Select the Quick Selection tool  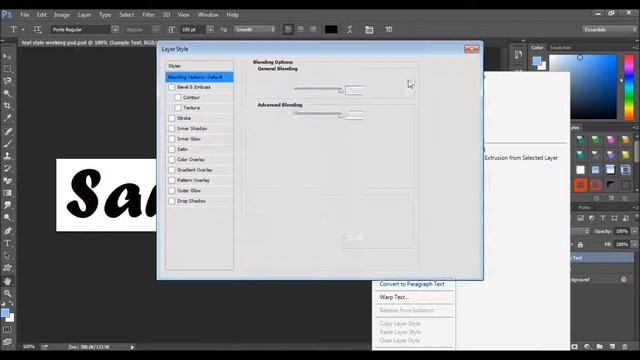tap(7, 93)
